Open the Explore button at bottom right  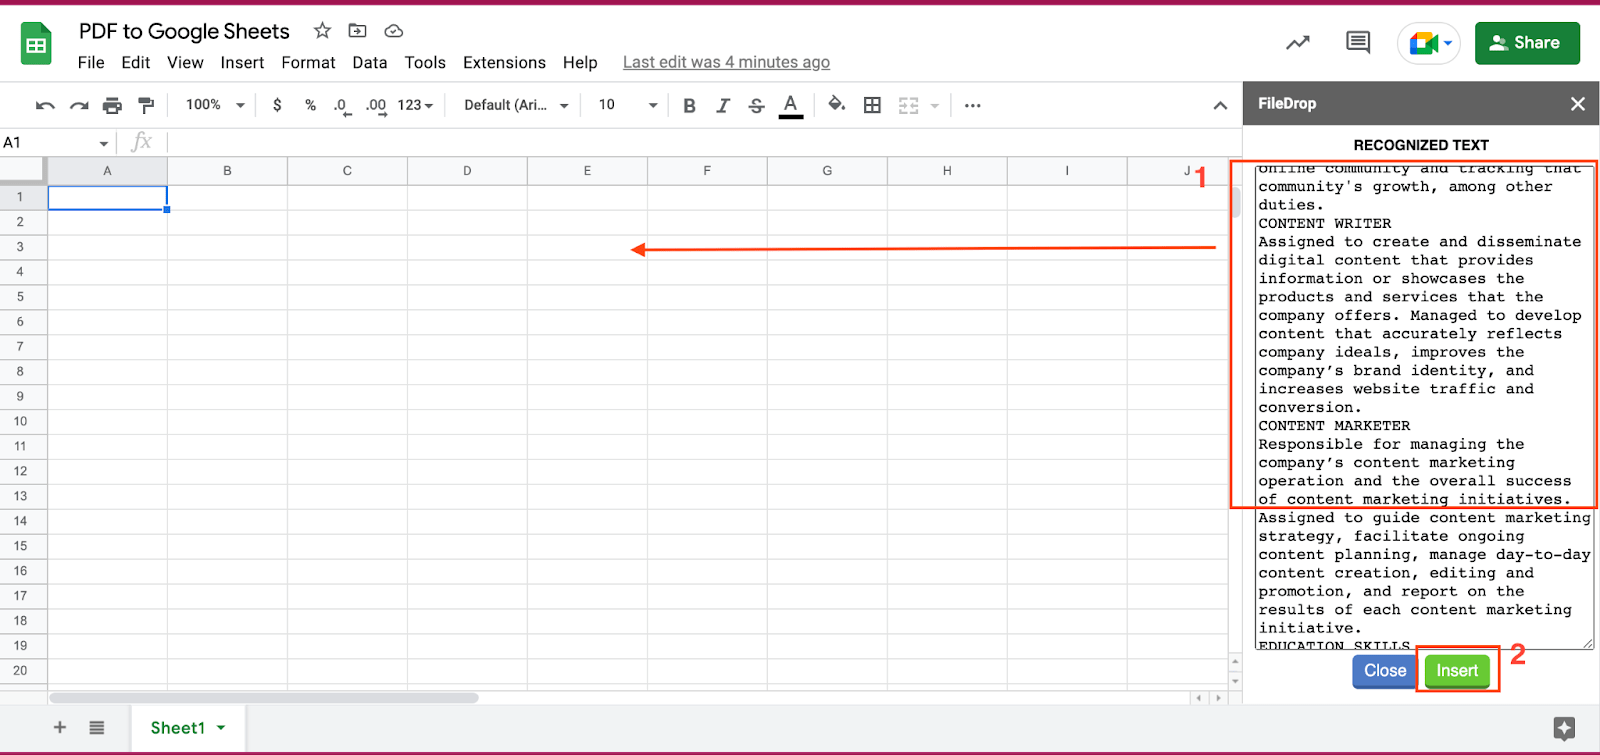point(1565,728)
